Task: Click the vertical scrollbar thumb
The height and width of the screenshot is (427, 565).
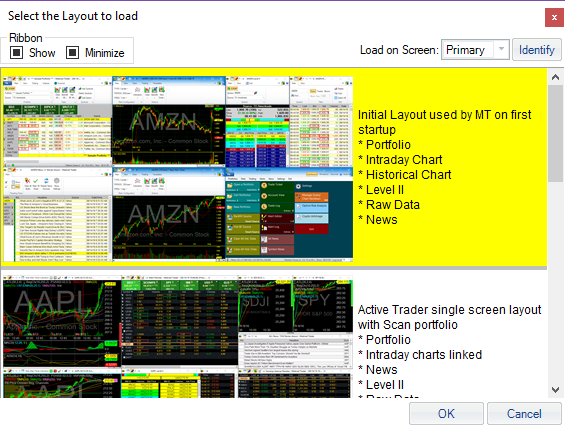Action: [555, 134]
